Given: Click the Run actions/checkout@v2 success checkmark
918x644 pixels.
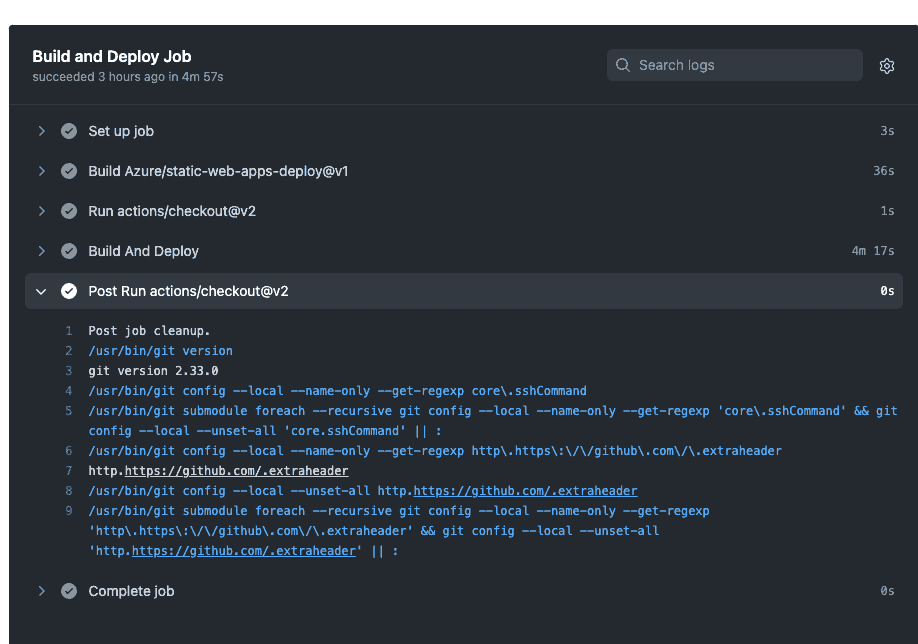Looking at the screenshot, I should tap(69, 211).
